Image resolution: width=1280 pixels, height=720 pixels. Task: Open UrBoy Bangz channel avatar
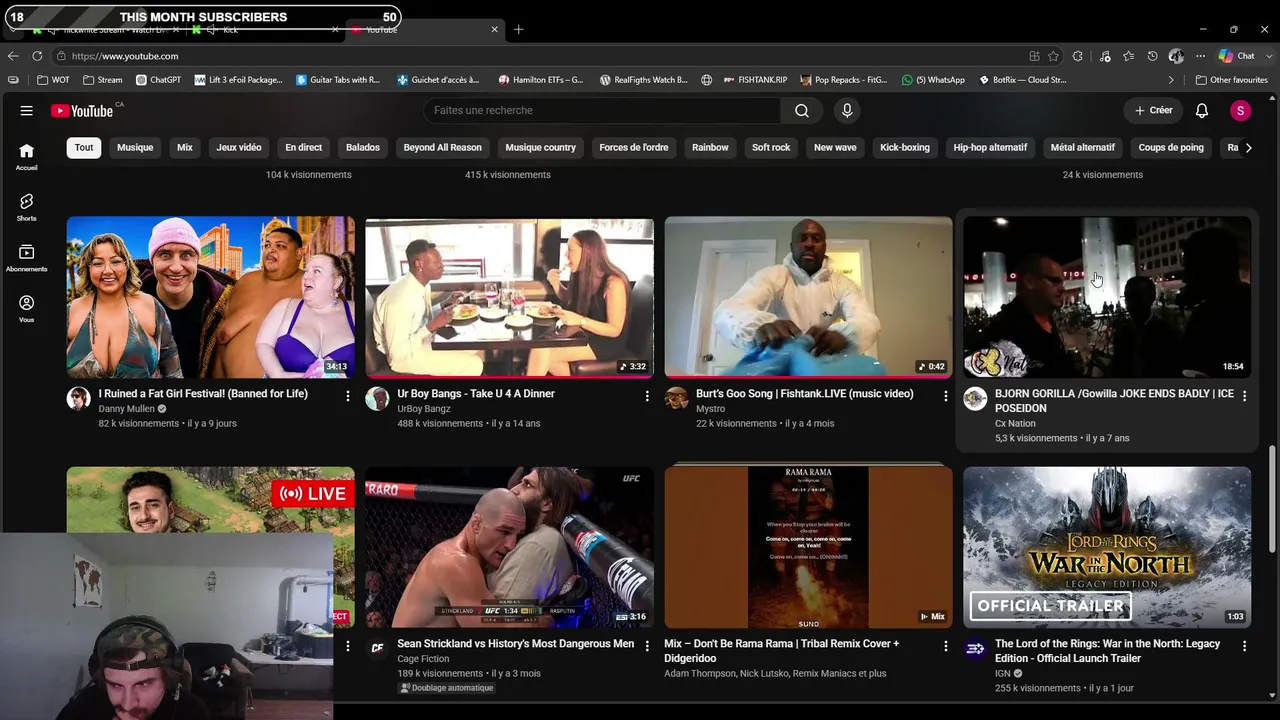[x=377, y=399]
